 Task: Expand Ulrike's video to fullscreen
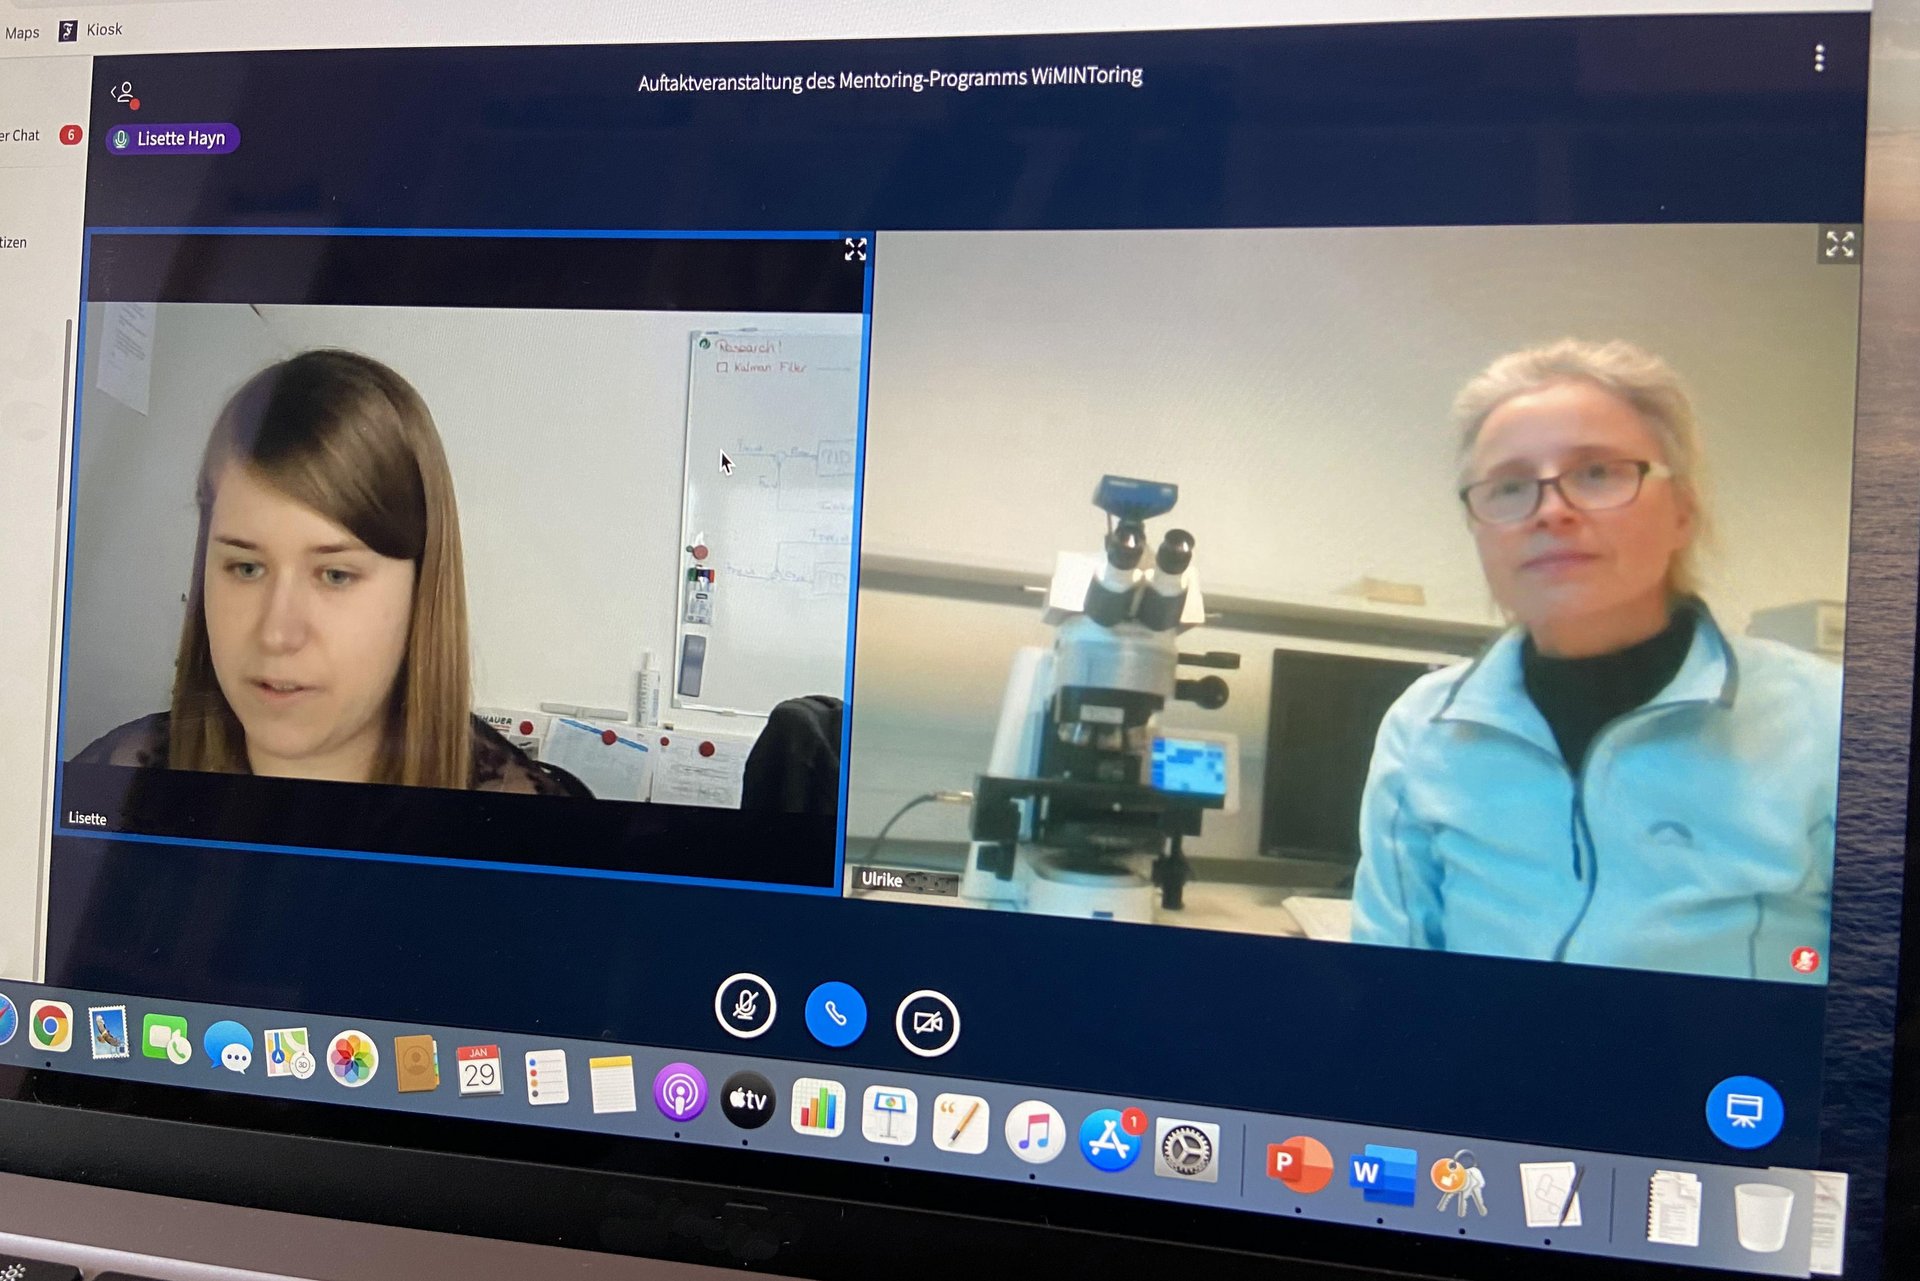point(1839,244)
